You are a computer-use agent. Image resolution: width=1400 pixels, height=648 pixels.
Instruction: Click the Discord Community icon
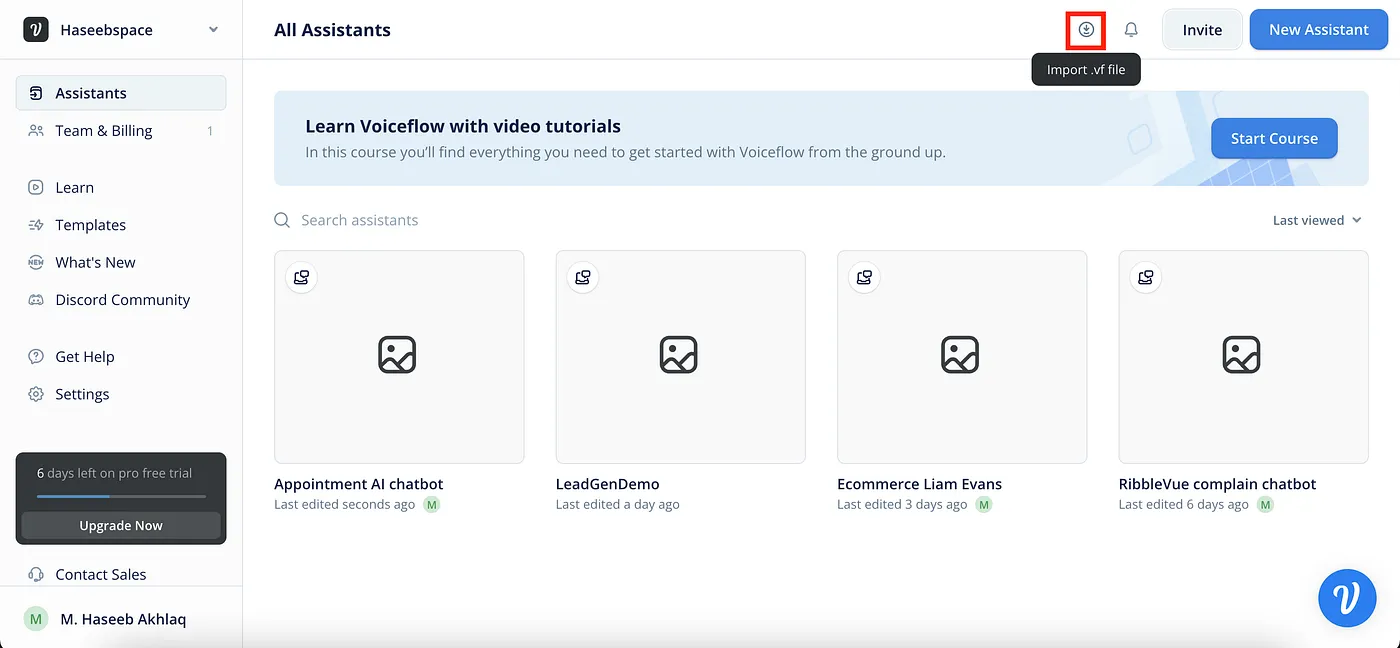[x=36, y=300]
